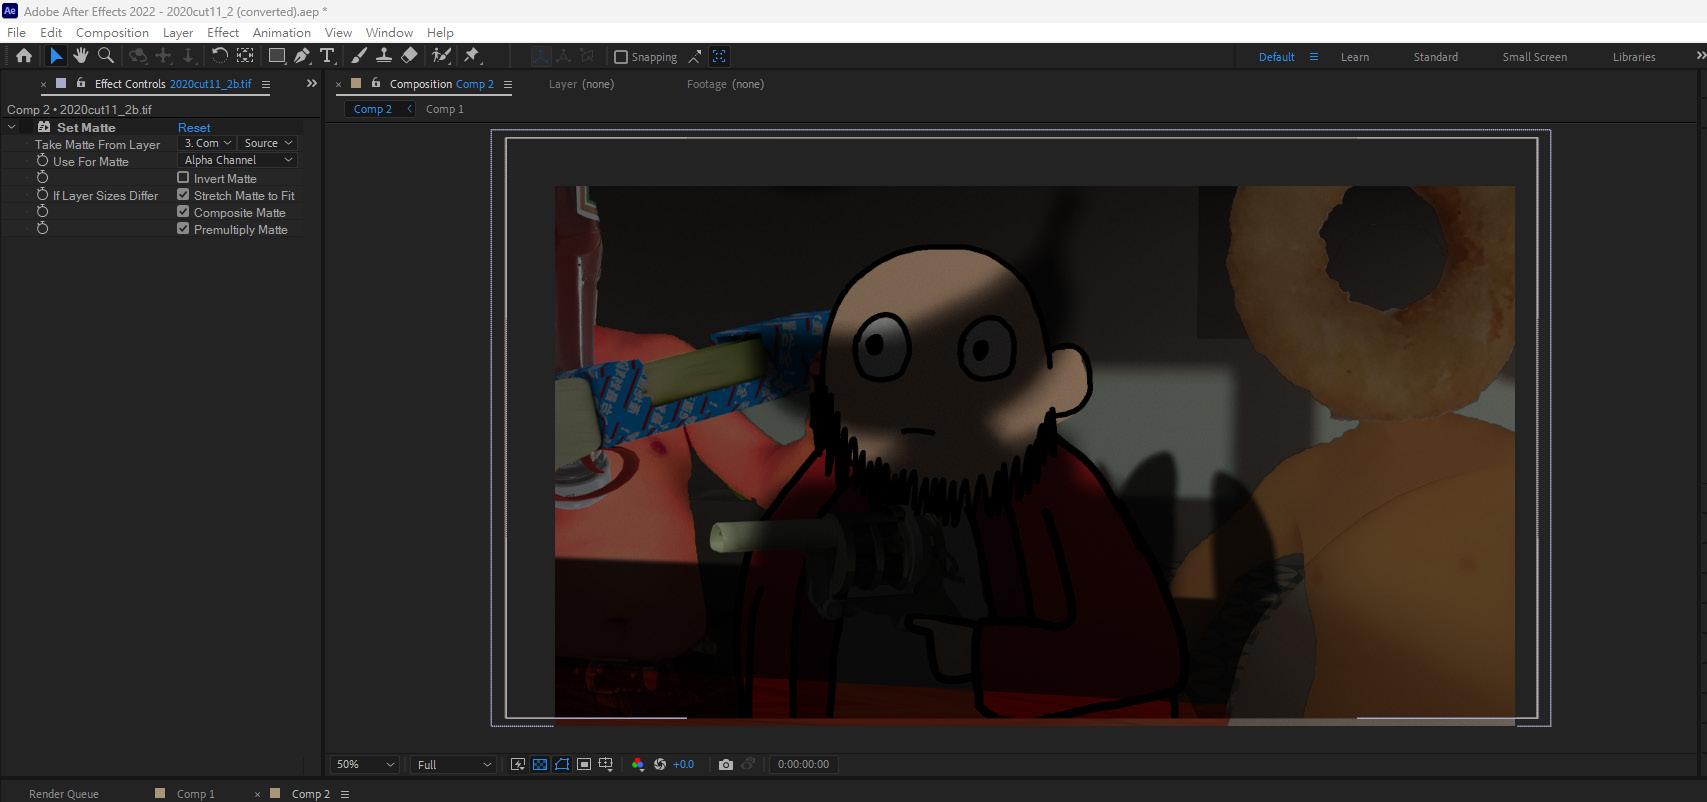Toggle the transparency grid in viewer
1707x802 pixels.
540,764
